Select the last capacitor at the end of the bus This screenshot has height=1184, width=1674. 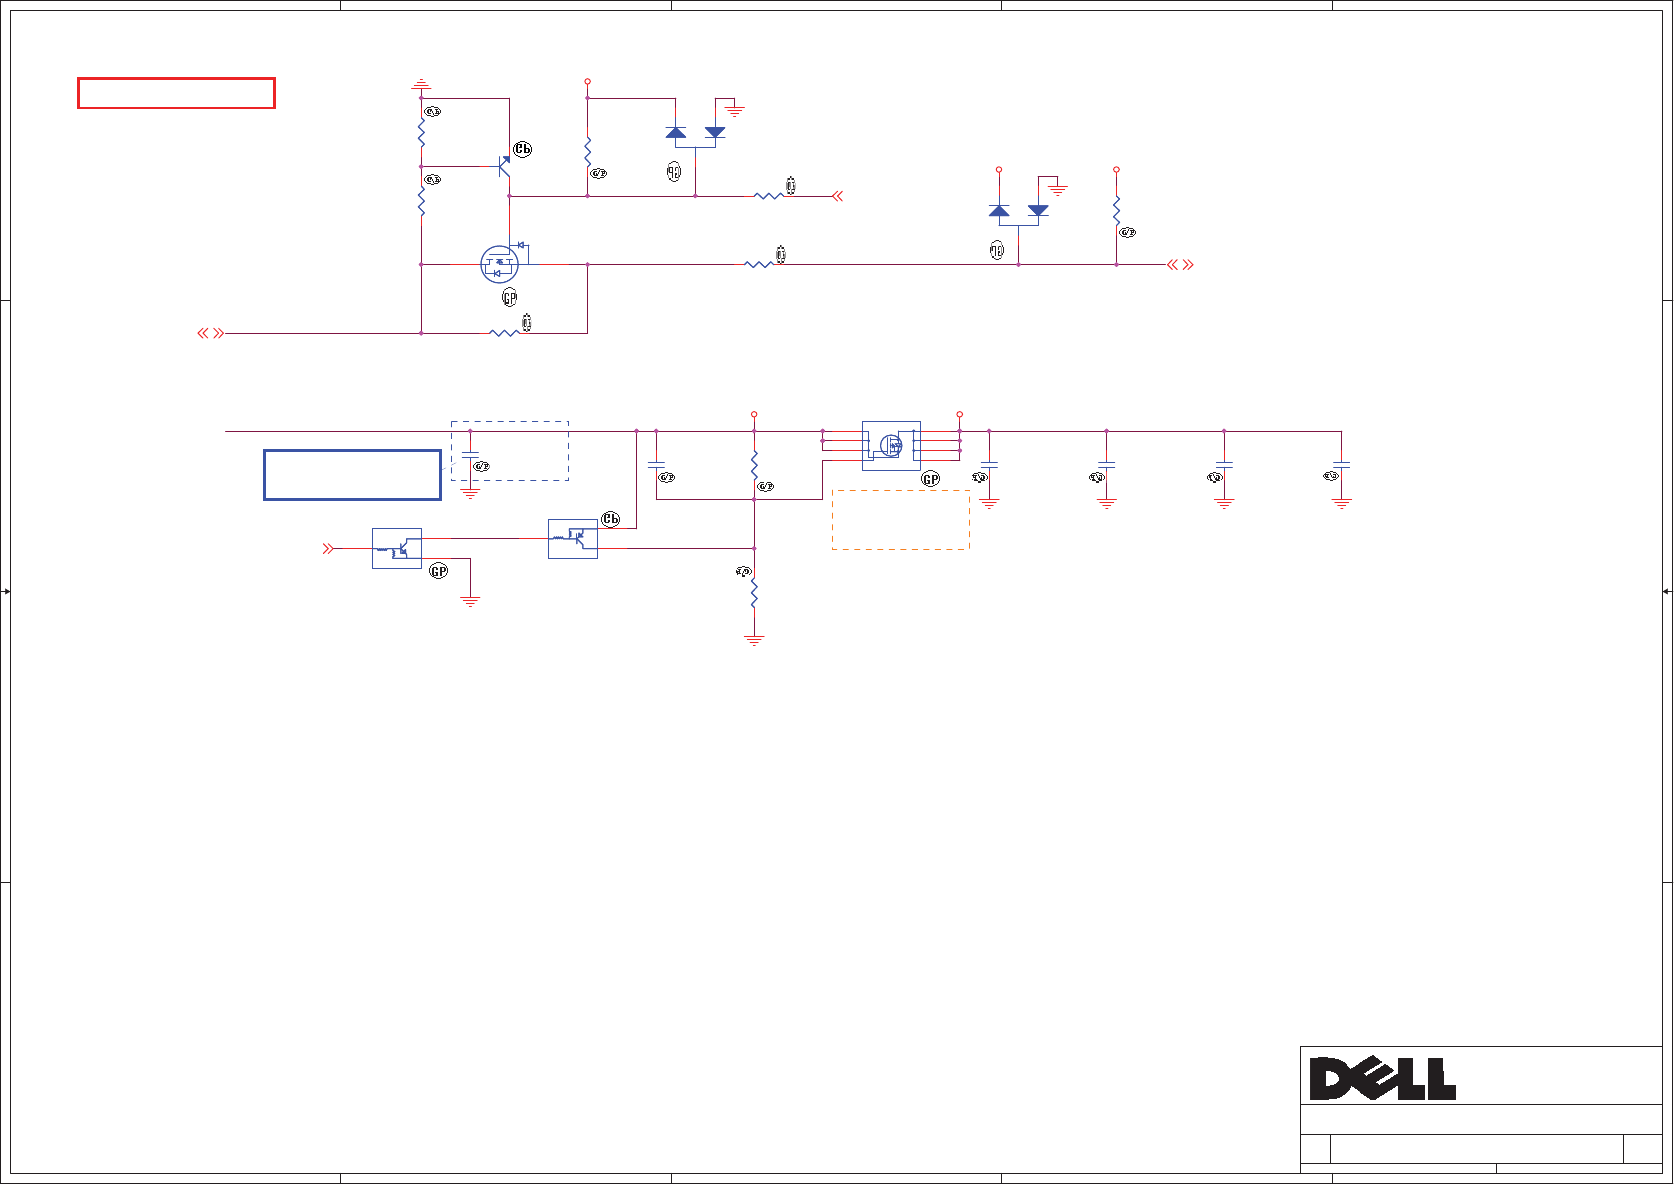(x=1341, y=465)
